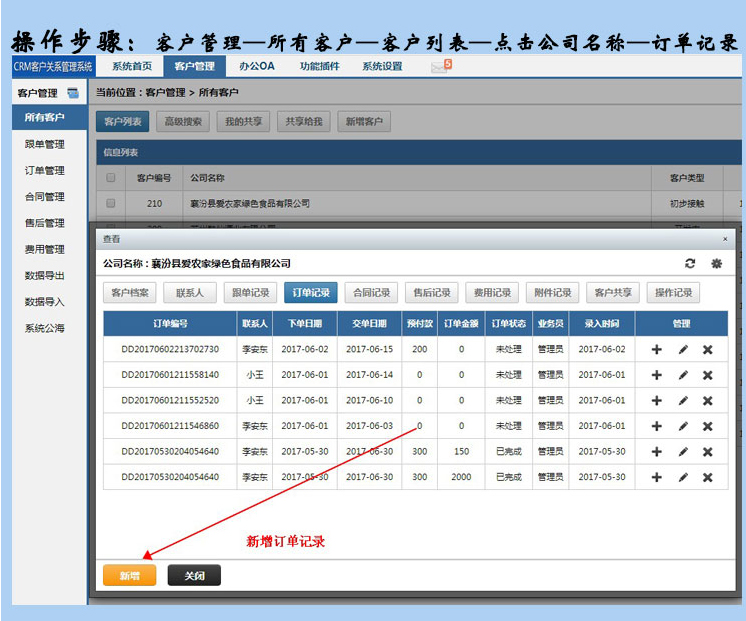The image size is (746, 621).
Task: Open 订单管理 in the left sidebar
Action: coord(45,171)
